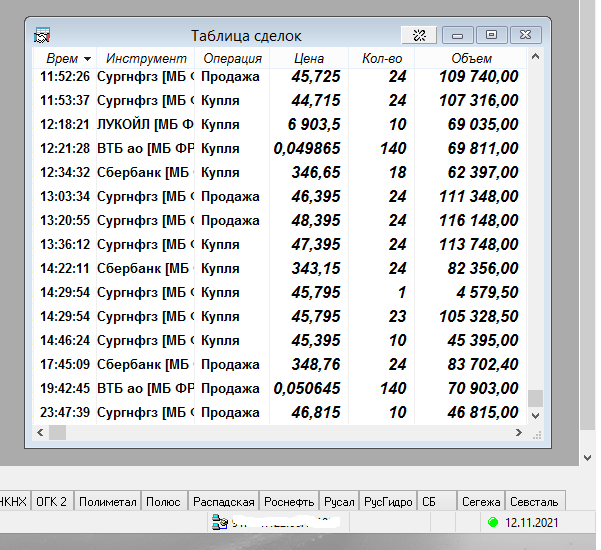Select the trade row at 11:52:26
Viewport: 601px width, 550px height.
coord(280,76)
